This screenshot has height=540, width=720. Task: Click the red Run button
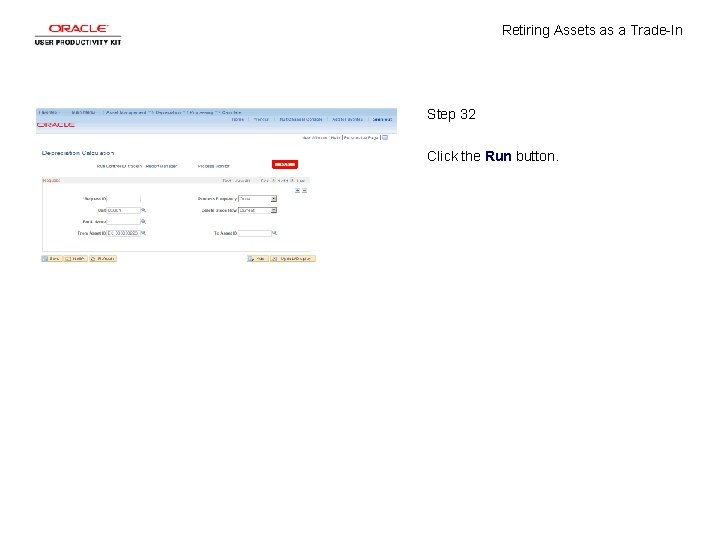(285, 164)
